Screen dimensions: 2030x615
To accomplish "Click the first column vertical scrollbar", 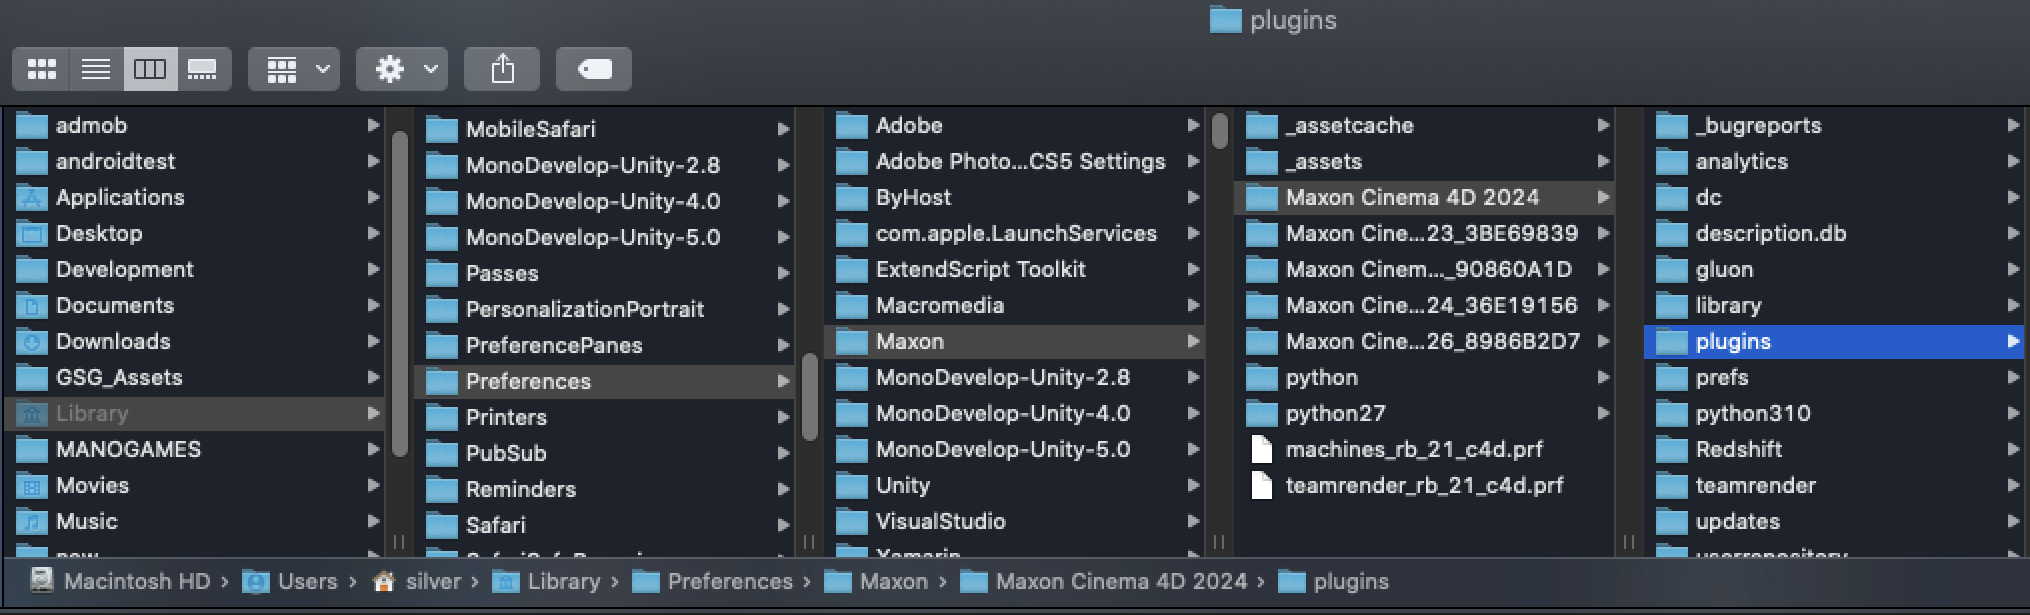I will 400,294.
